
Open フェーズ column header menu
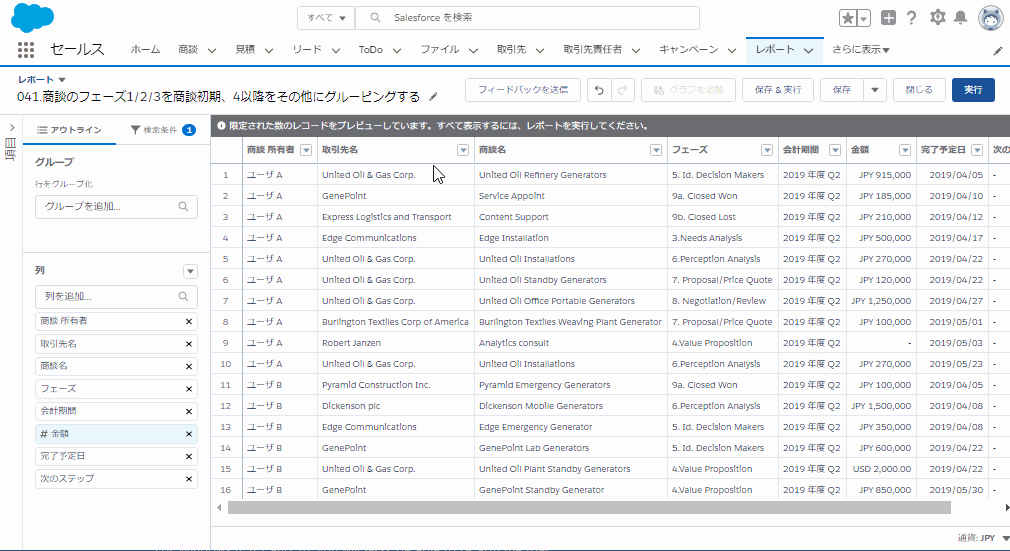(x=767, y=150)
